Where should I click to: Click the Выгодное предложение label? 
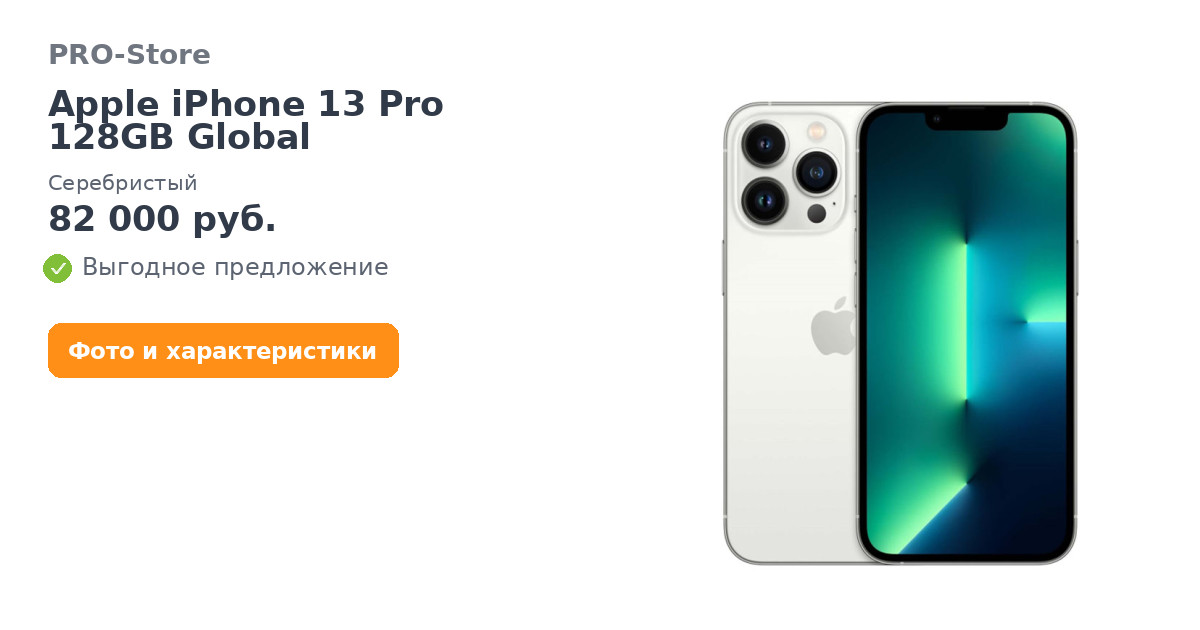click(235, 267)
